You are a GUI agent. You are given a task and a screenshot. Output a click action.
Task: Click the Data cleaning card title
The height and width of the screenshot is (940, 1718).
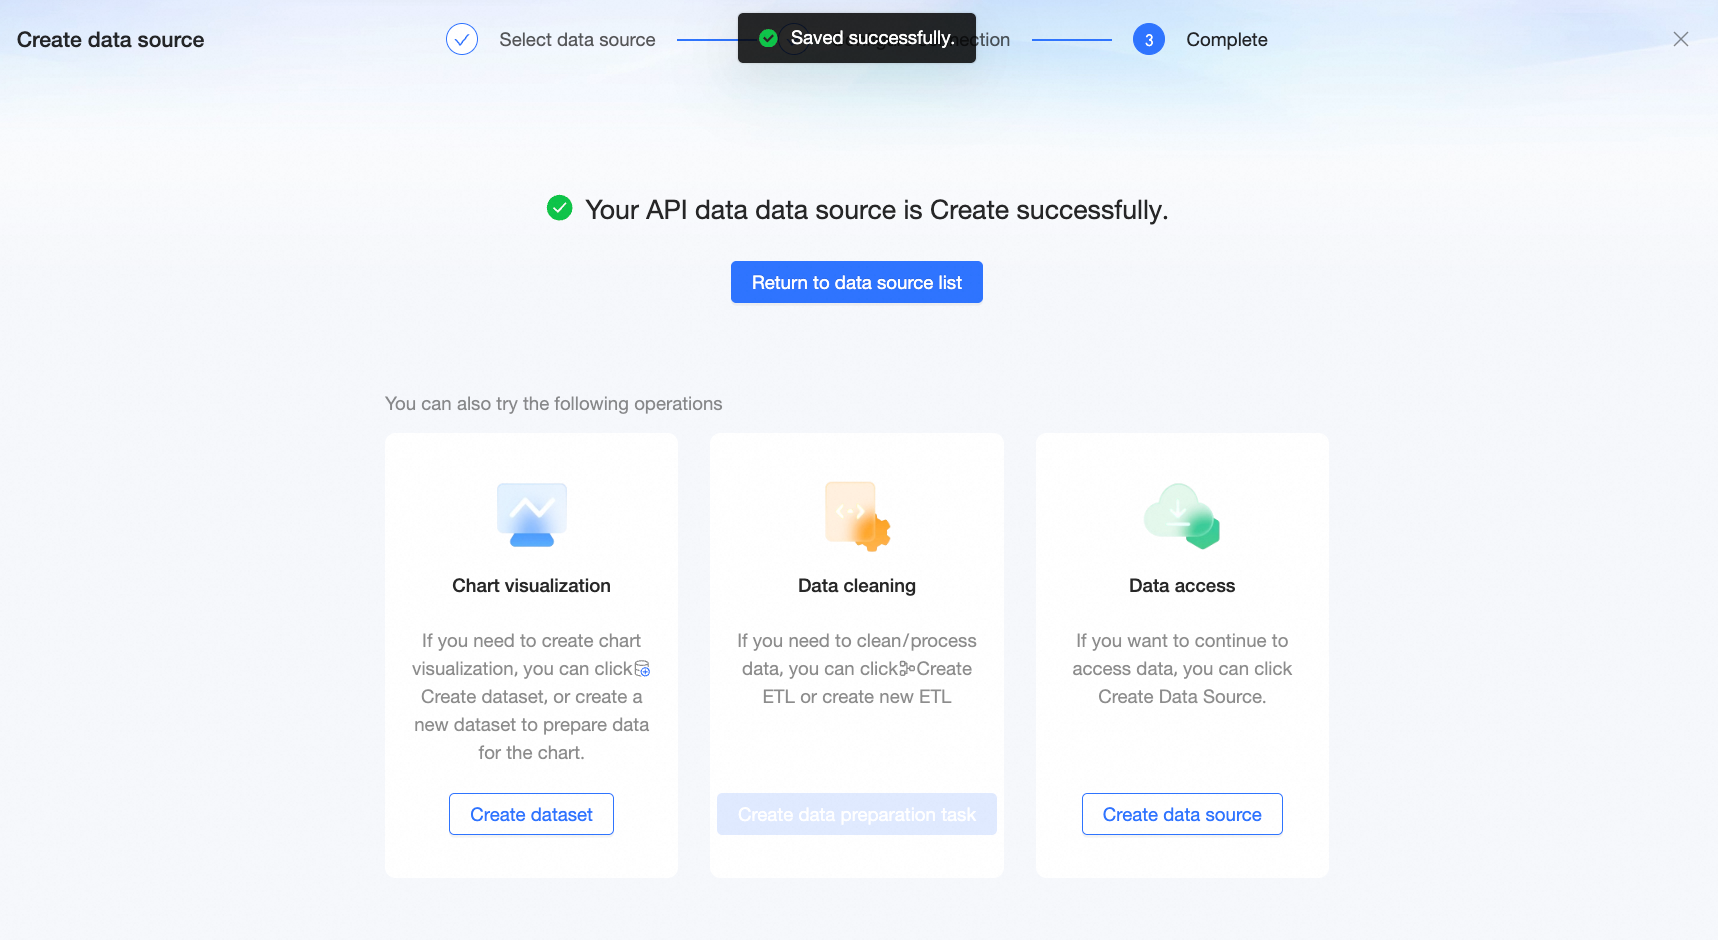857,586
